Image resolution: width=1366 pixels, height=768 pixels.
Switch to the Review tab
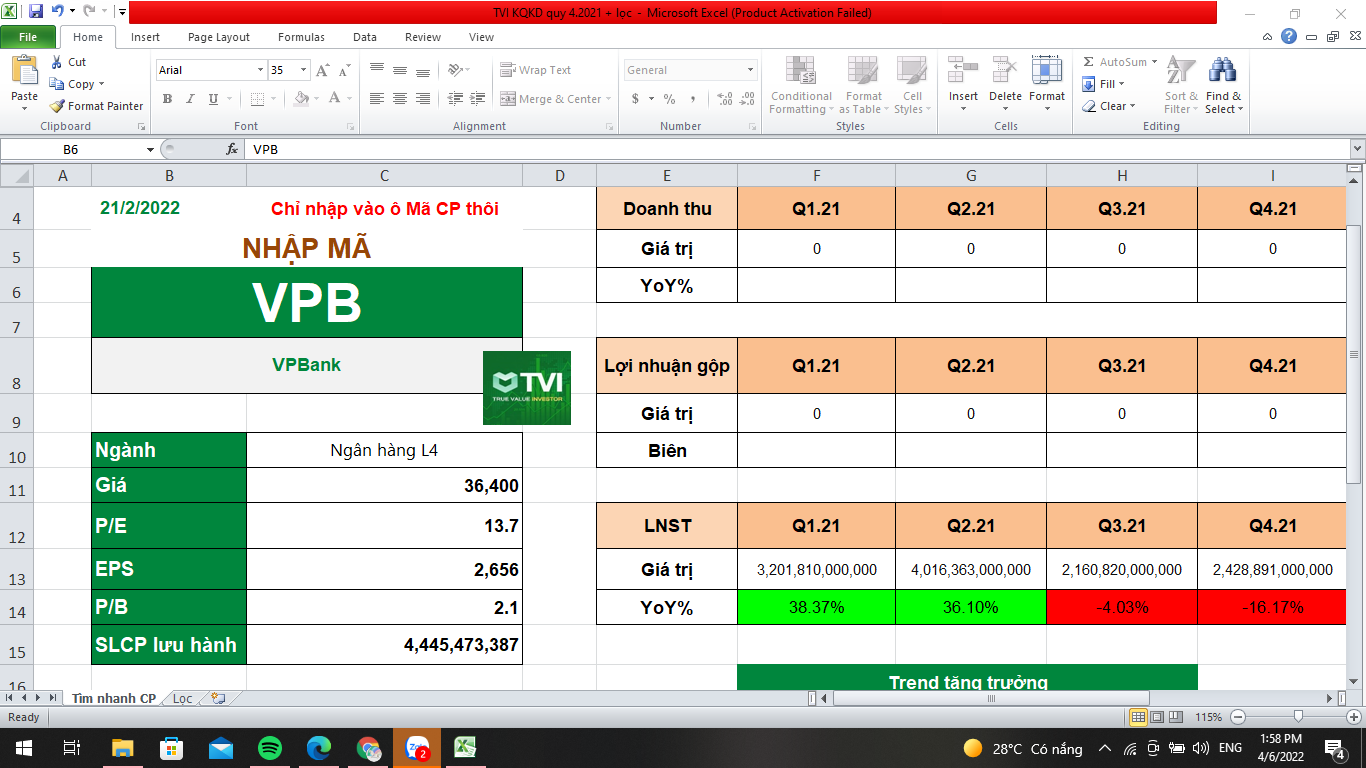click(423, 37)
